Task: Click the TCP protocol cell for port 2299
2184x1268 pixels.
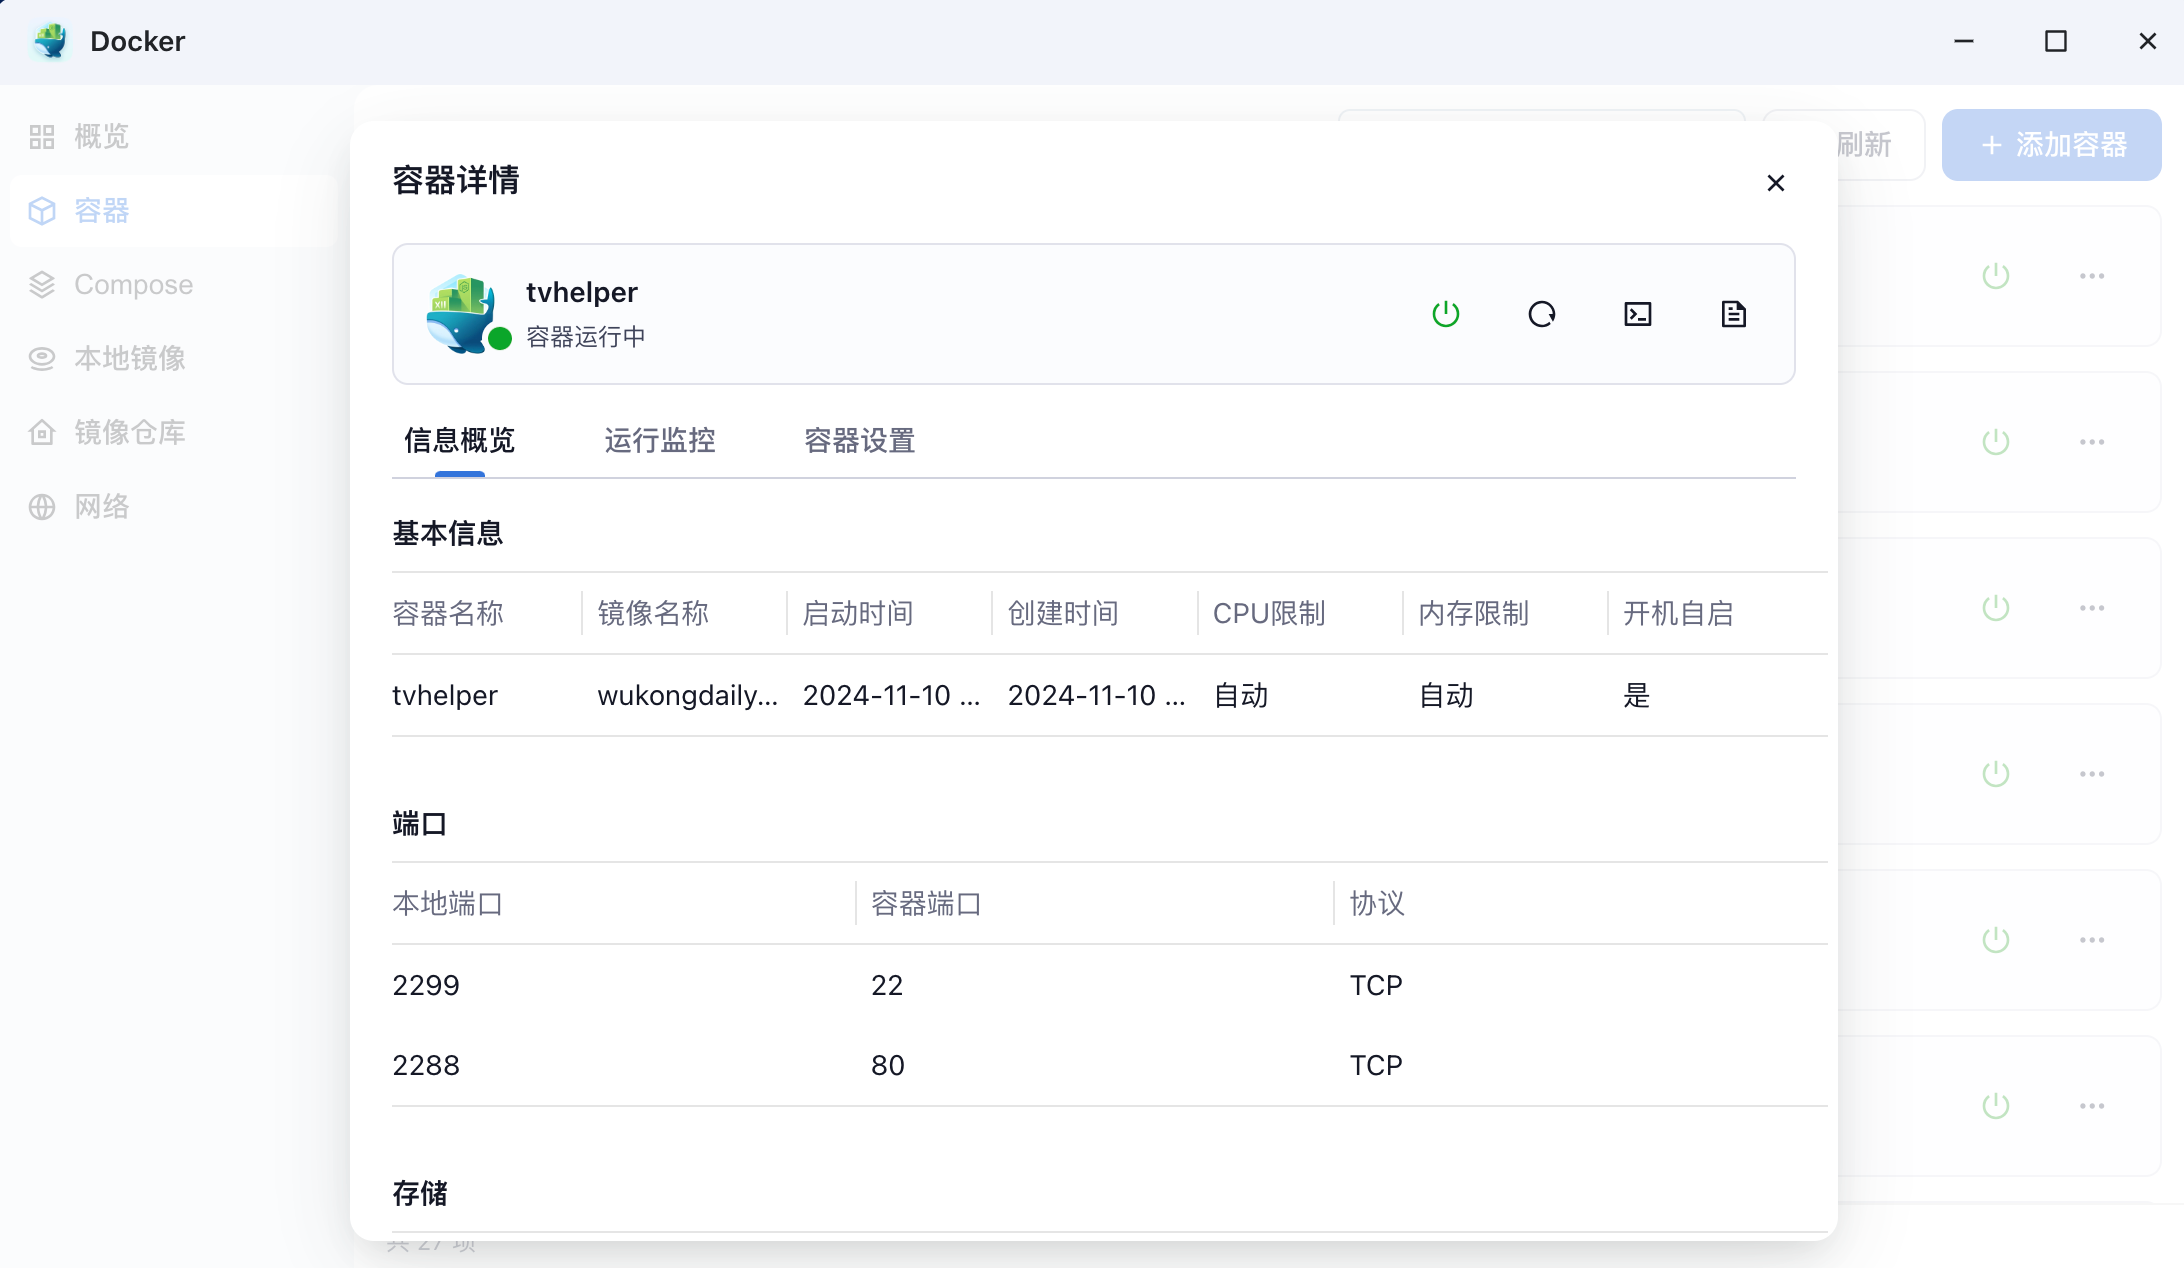Action: (1376, 985)
